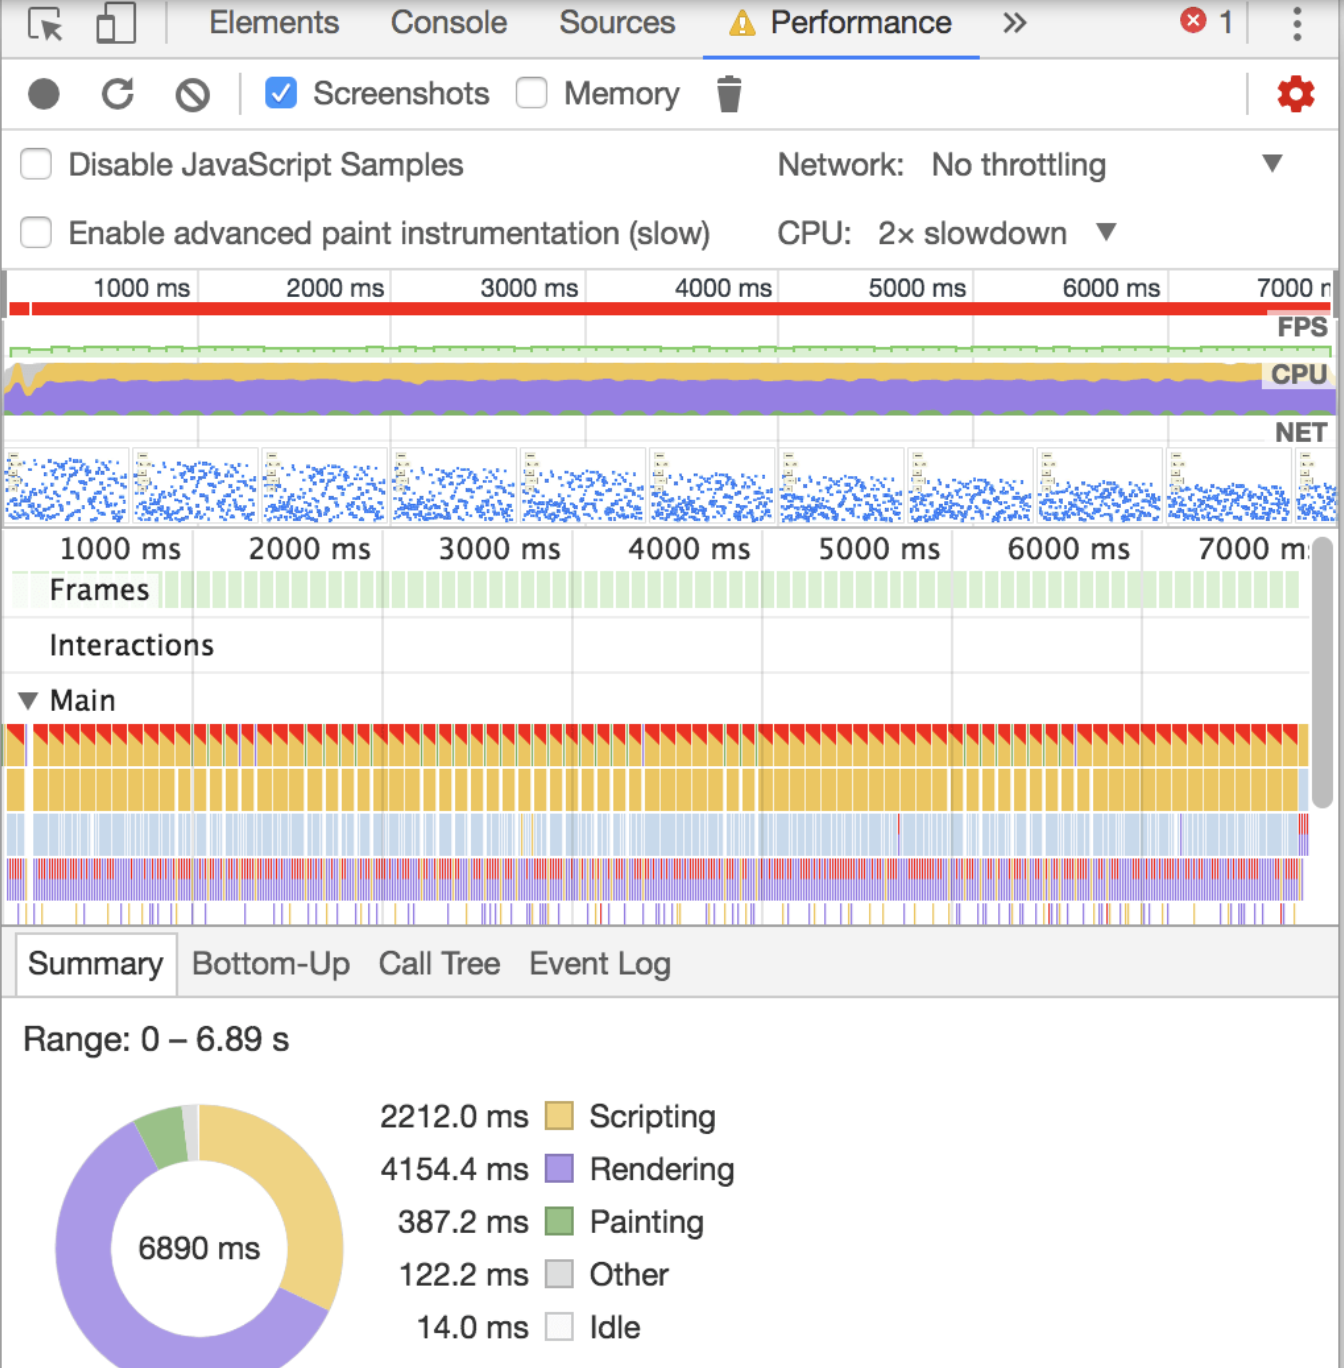The image size is (1344, 1368).
Task: Click the Rendering purple color swatch
Action: (x=559, y=1168)
